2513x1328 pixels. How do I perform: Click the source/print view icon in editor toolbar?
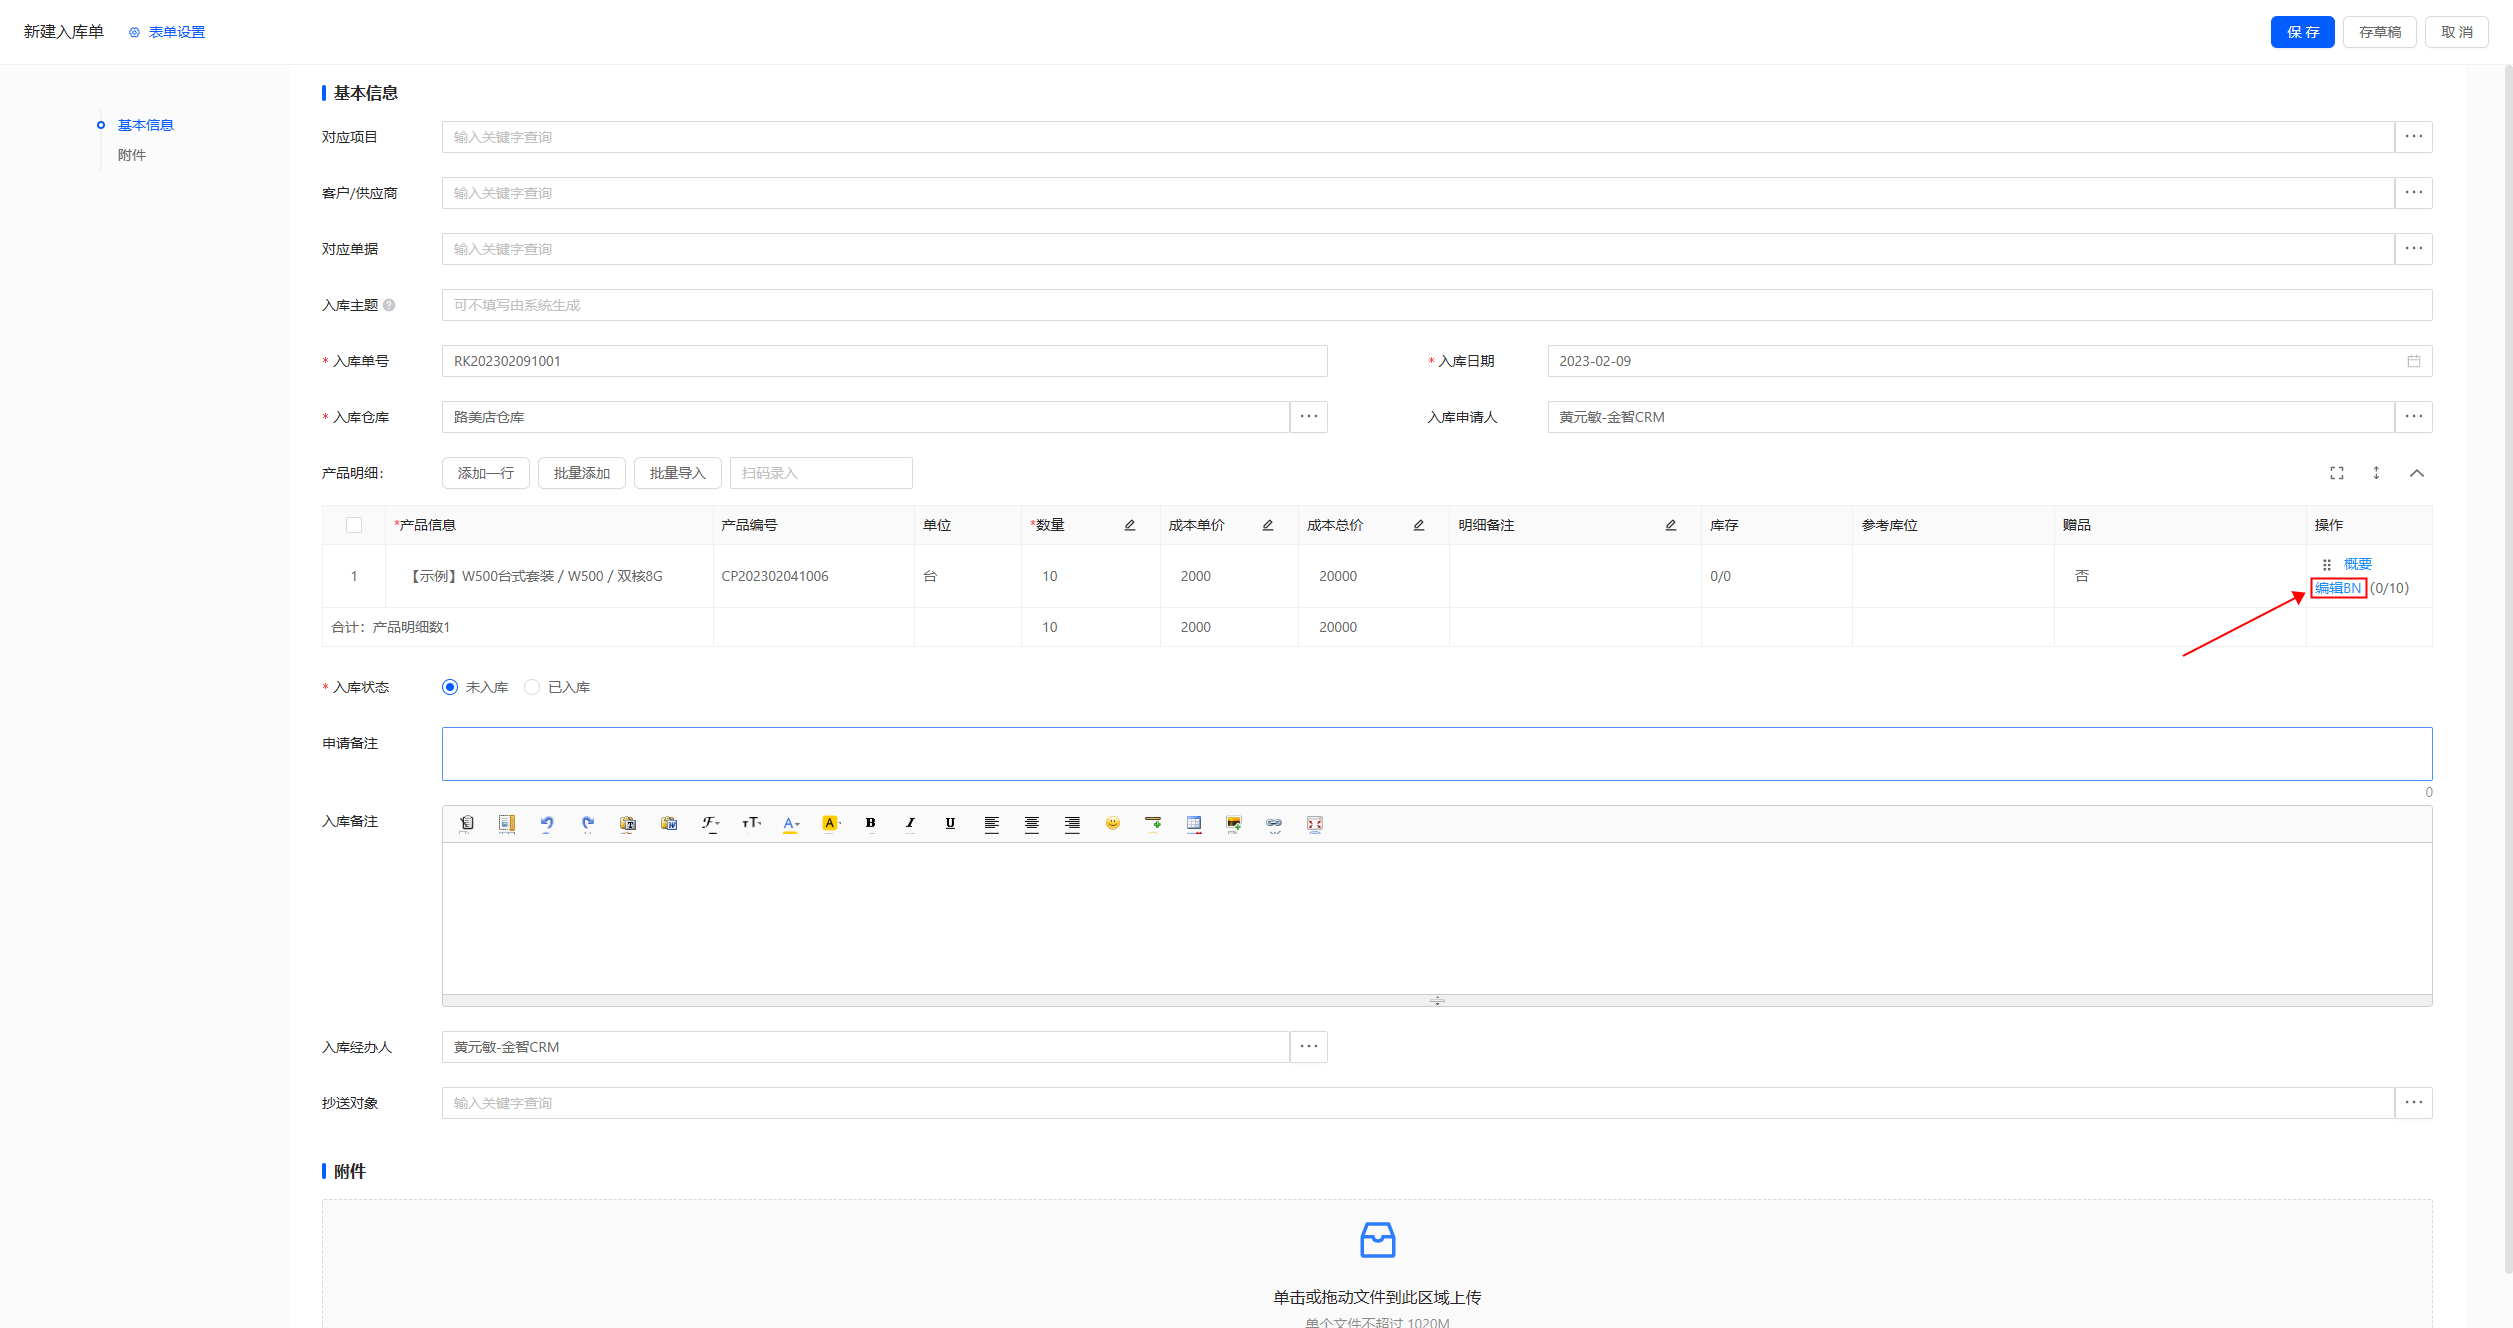coord(467,824)
